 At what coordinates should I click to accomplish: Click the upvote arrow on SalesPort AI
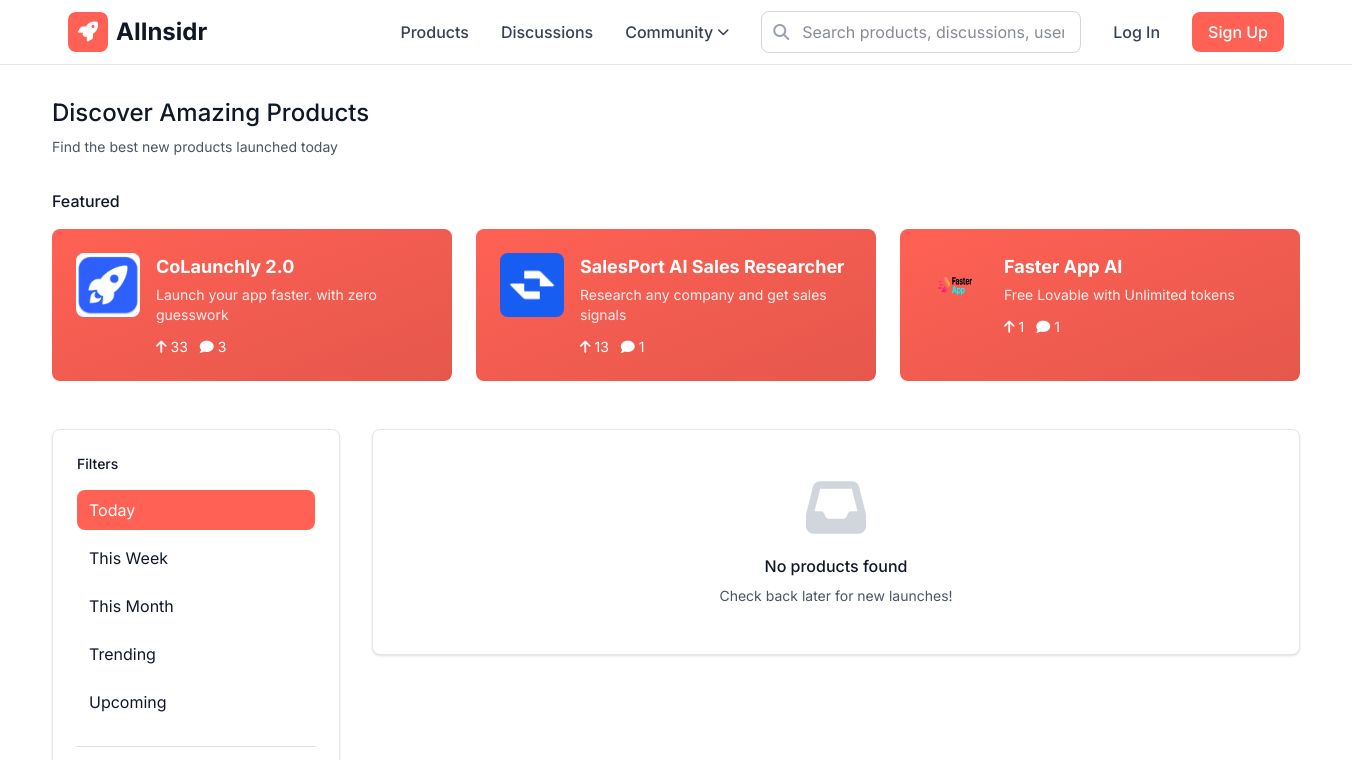[585, 347]
